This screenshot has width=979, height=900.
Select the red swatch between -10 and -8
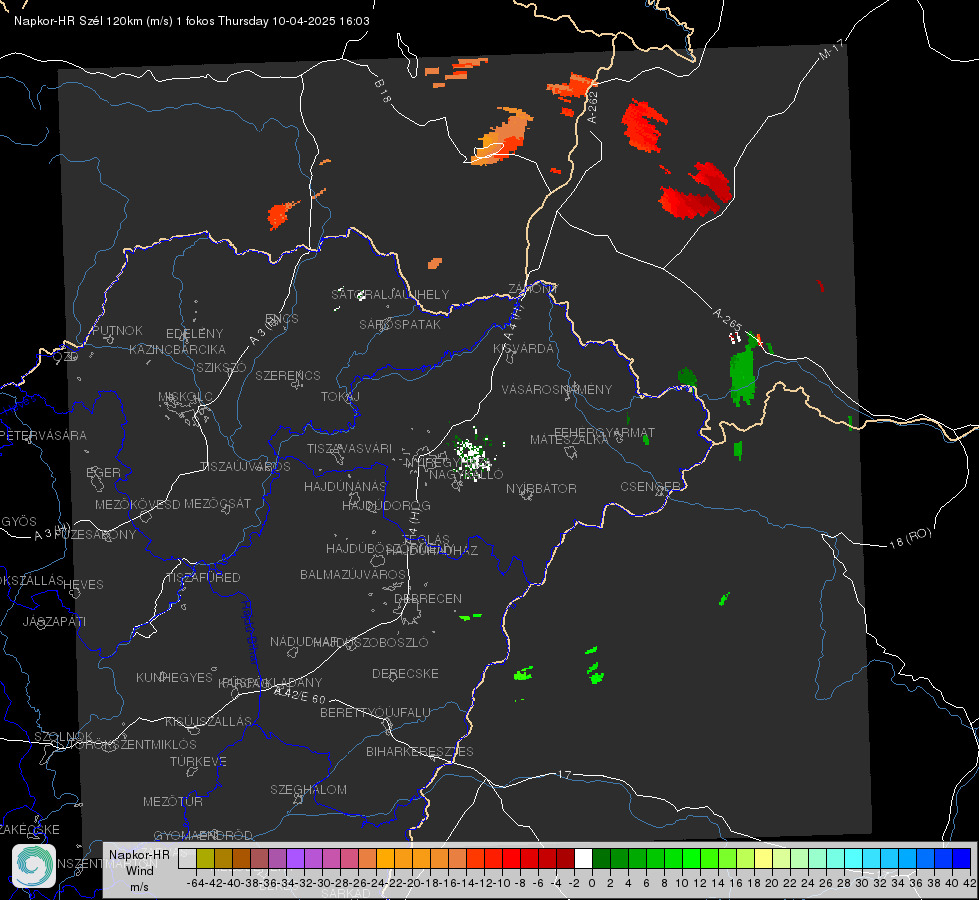(x=511, y=858)
